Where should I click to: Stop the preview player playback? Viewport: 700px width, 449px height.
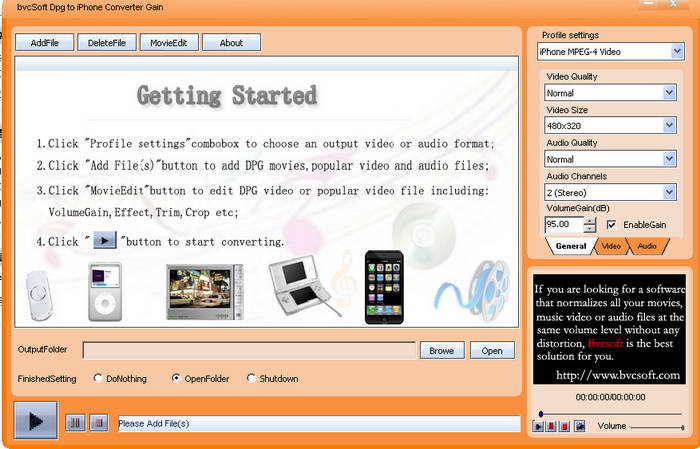565,426
